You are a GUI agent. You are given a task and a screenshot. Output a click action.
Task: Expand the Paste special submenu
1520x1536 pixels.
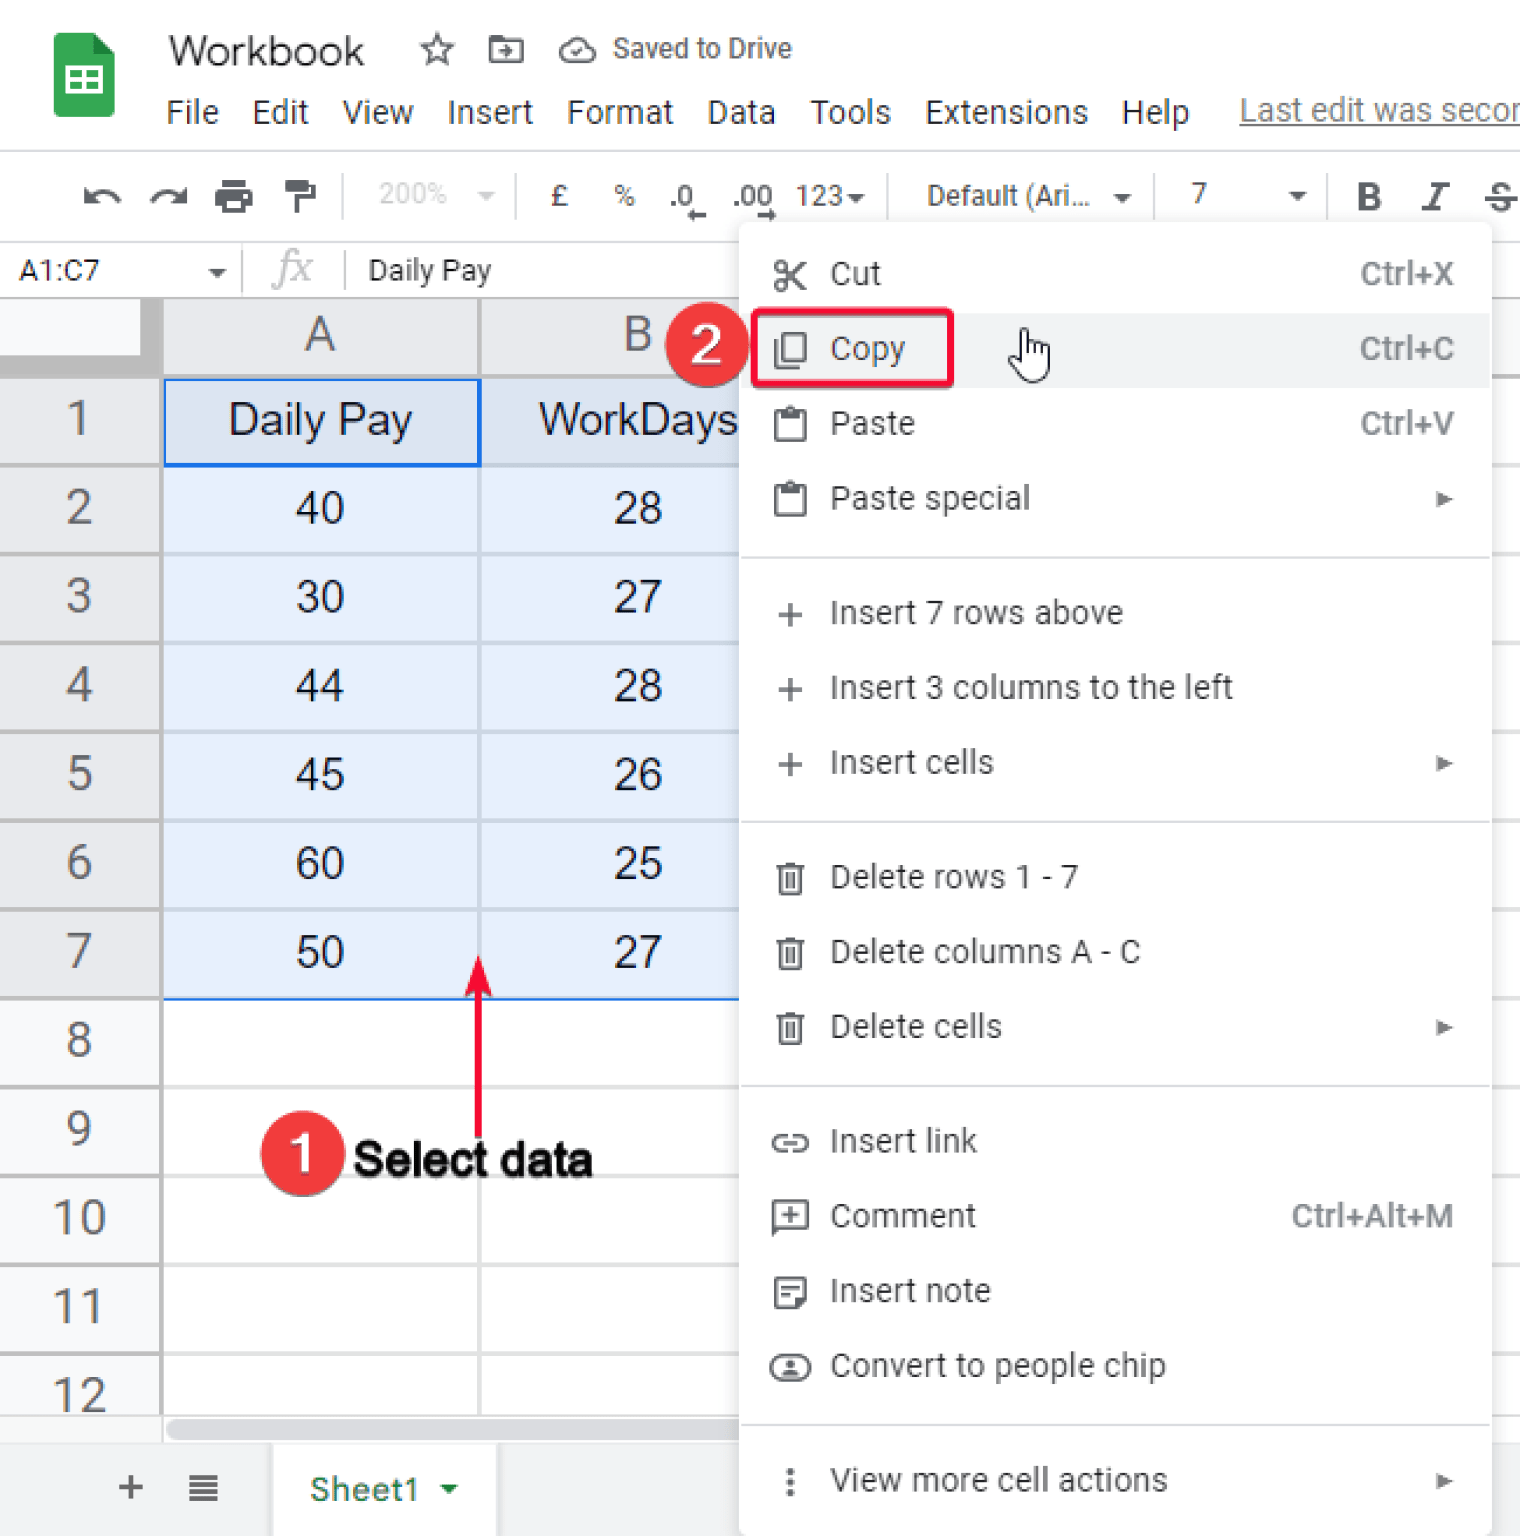1114,498
